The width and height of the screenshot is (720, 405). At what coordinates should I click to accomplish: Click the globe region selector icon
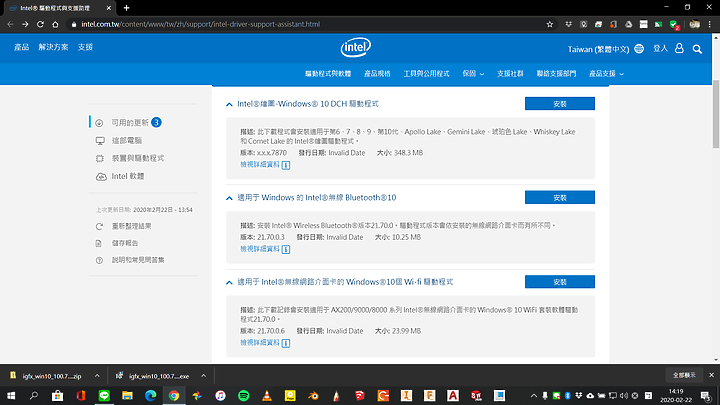pos(639,49)
